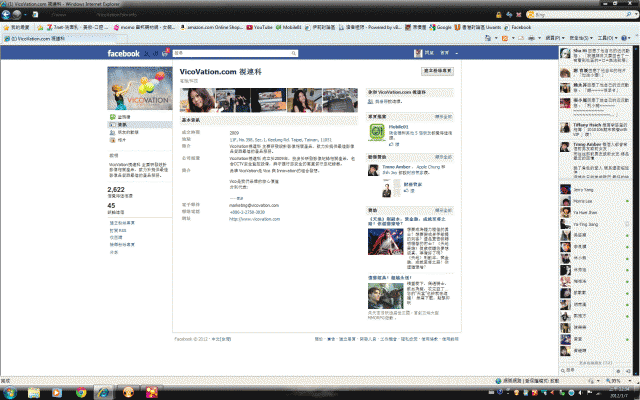Screen dimensions: 640x400
Task: Open the green Mobile01 page icon
Action: pos(377,132)
